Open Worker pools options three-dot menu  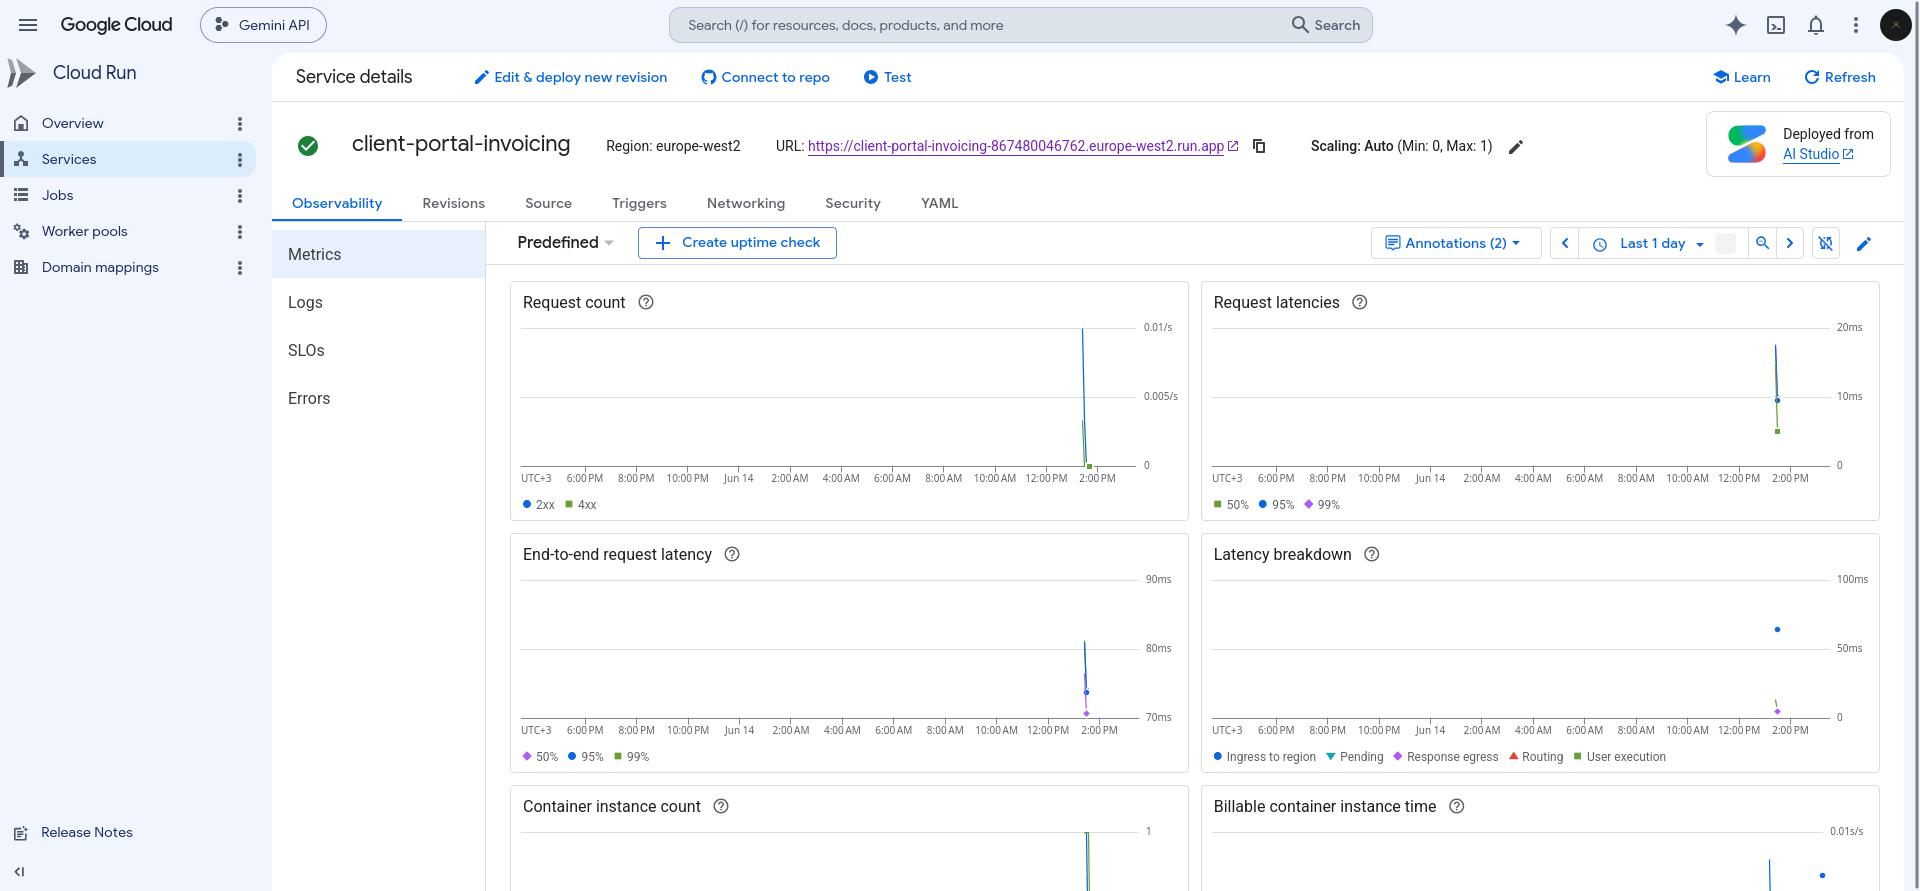point(240,232)
